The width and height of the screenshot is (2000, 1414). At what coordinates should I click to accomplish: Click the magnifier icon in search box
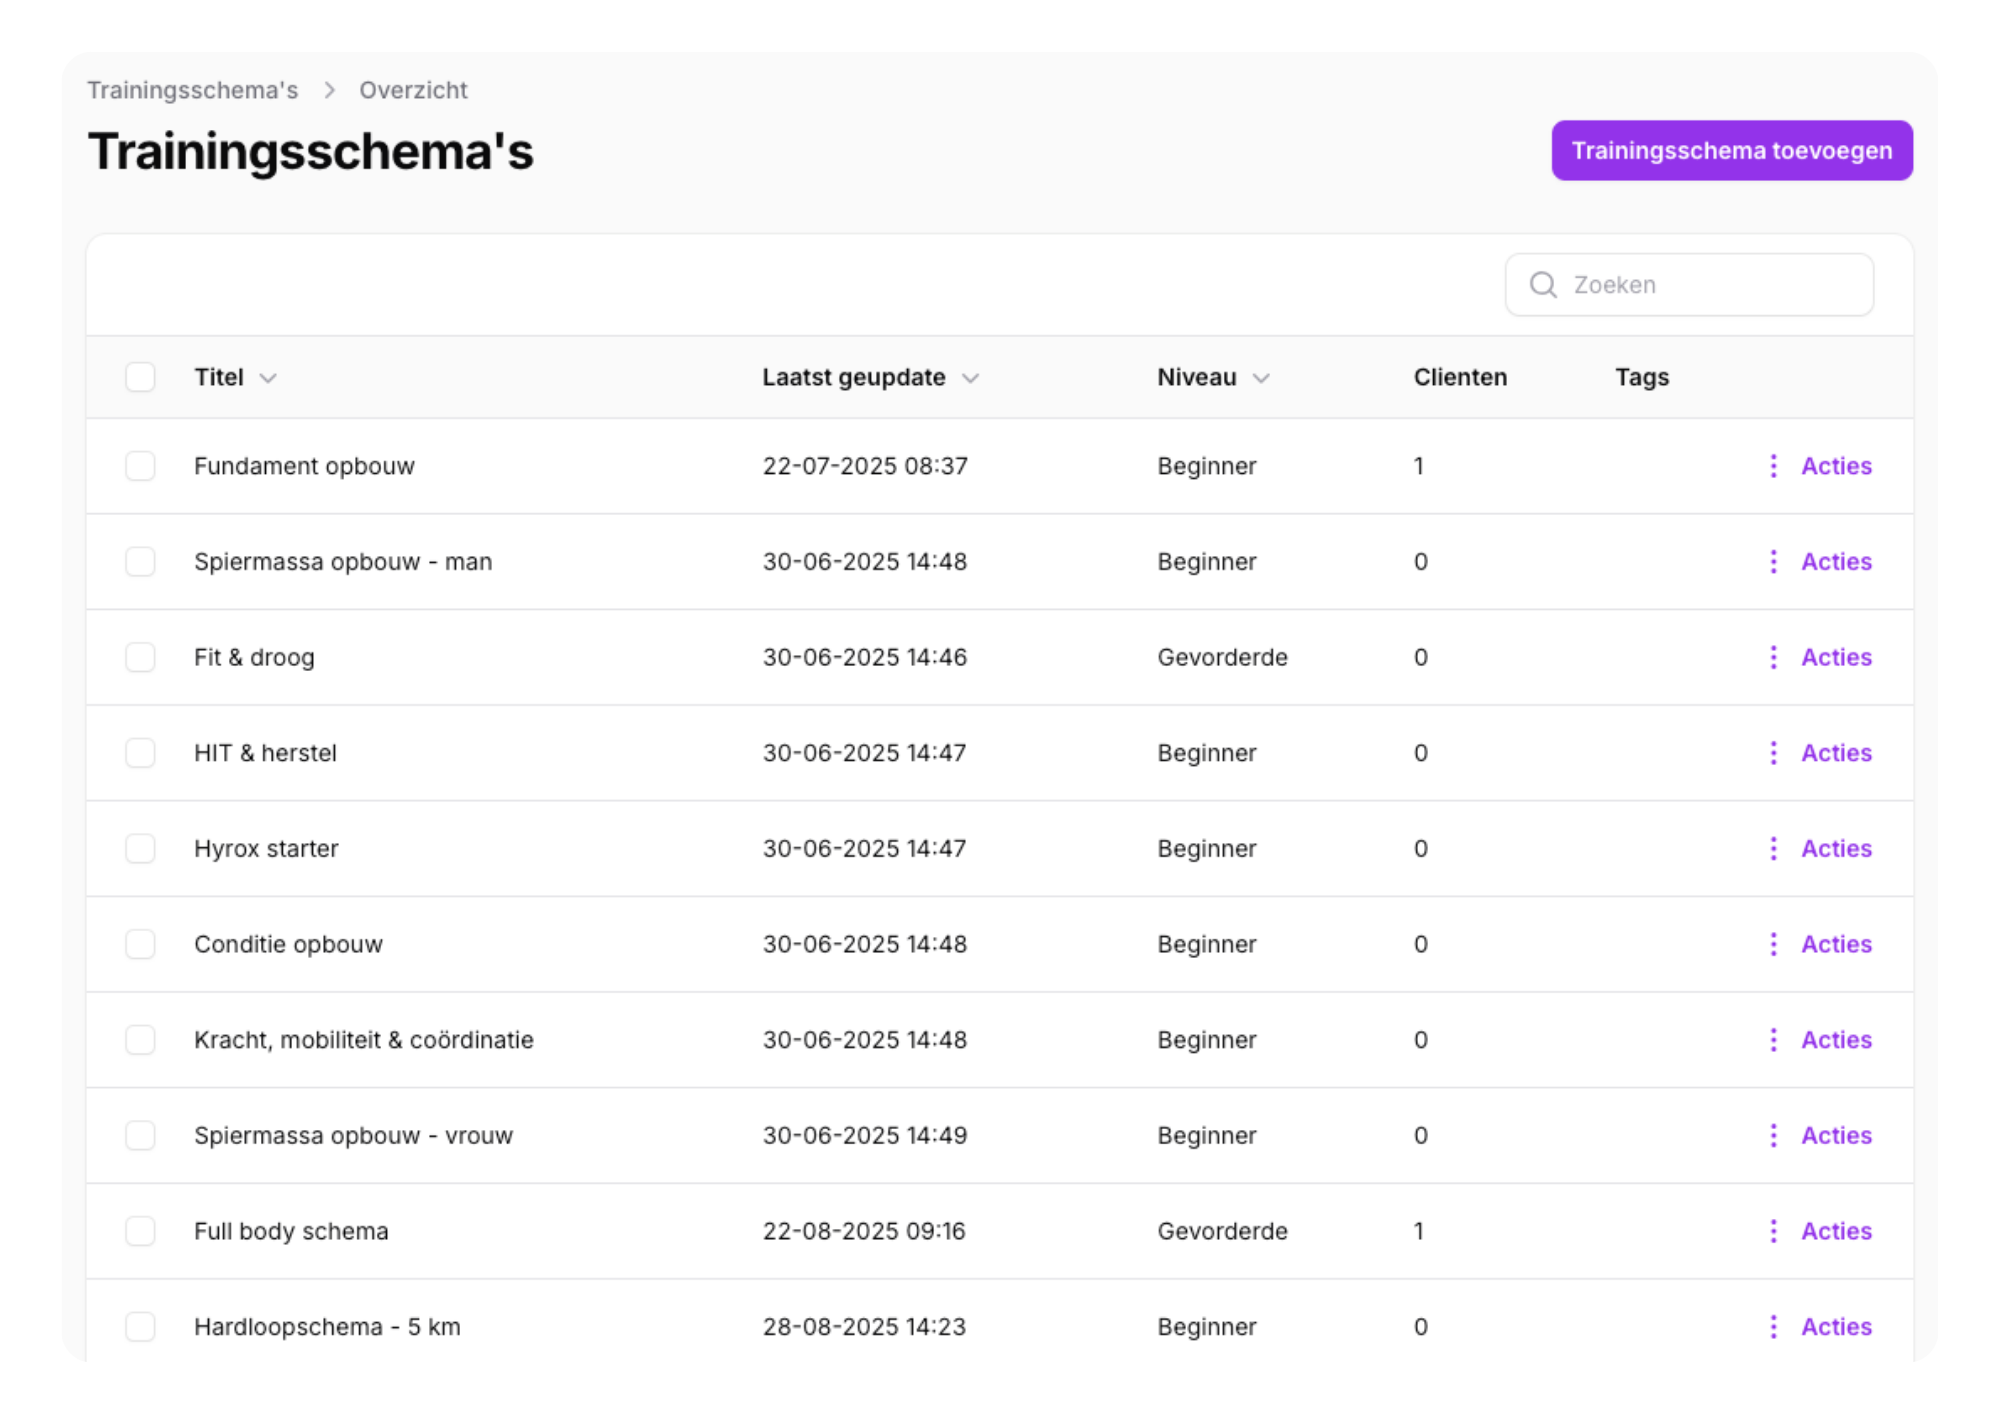1543,285
